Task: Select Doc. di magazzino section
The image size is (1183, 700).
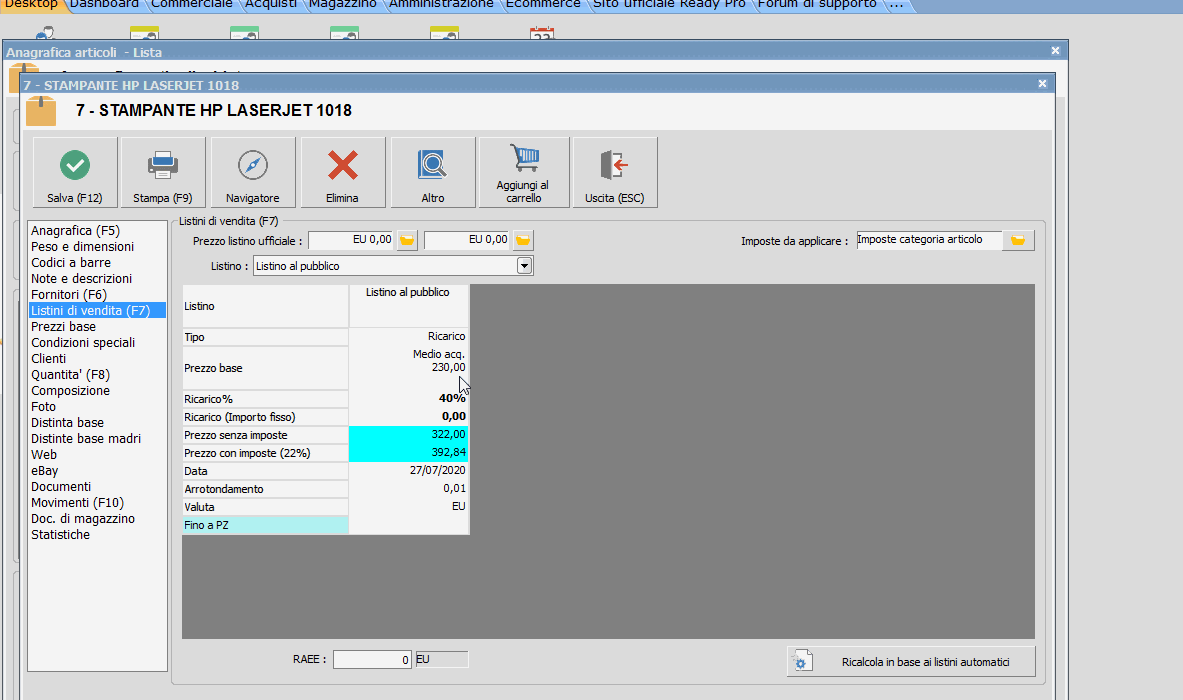Action: pyautogui.click(x=83, y=519)
